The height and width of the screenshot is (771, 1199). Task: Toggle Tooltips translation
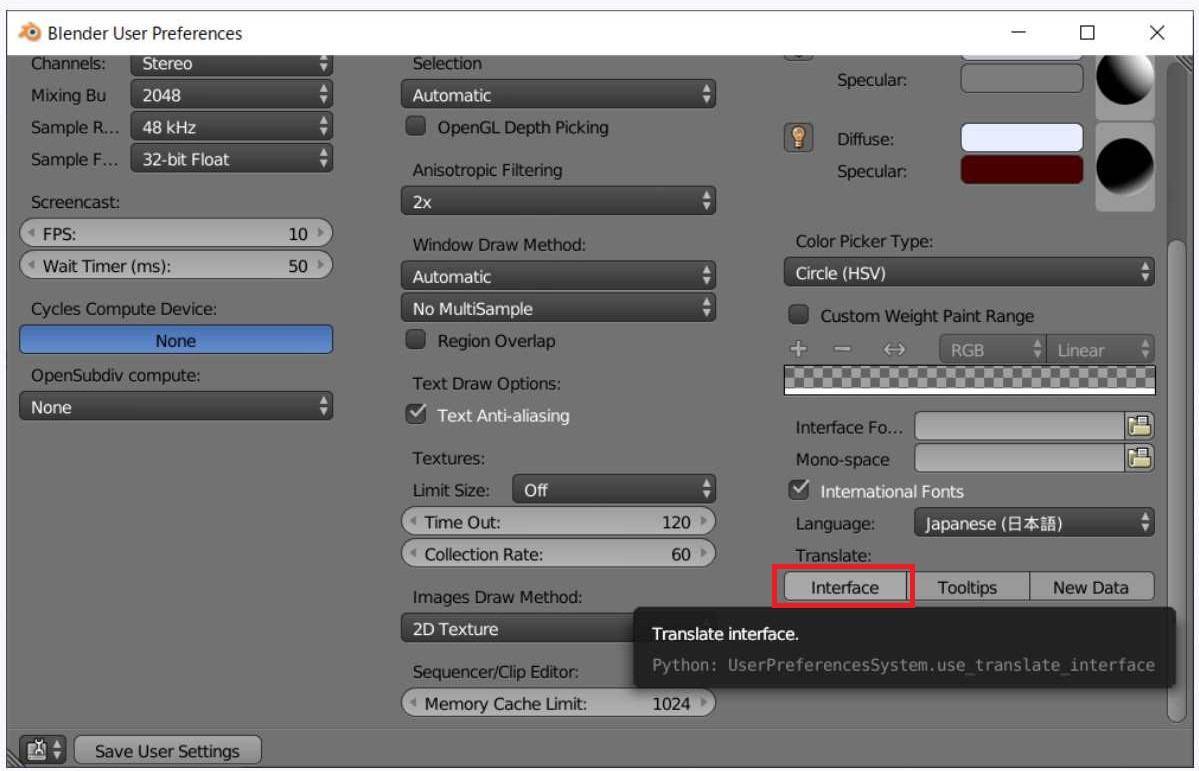[967, 587]
